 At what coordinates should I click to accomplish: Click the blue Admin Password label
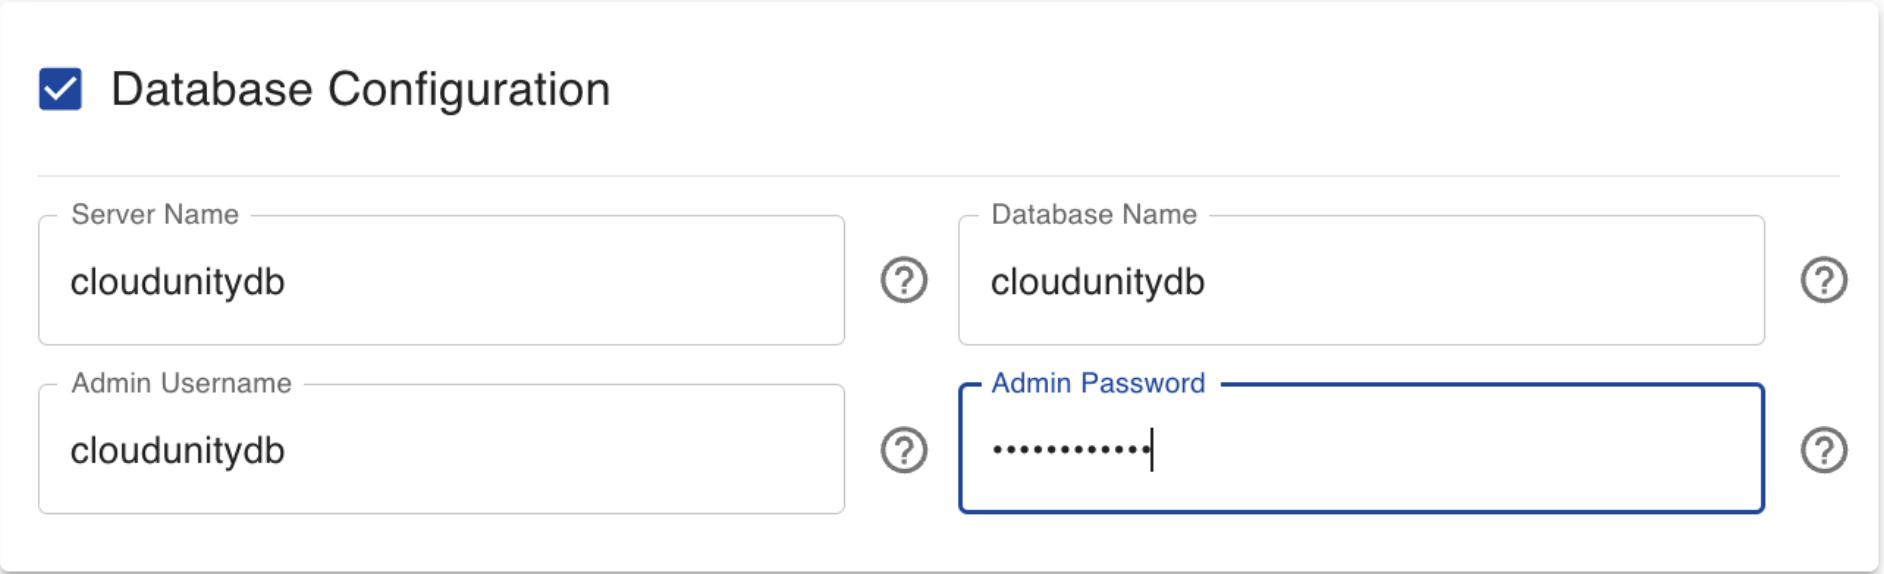pyautogui.click(x=1098, y=384)
